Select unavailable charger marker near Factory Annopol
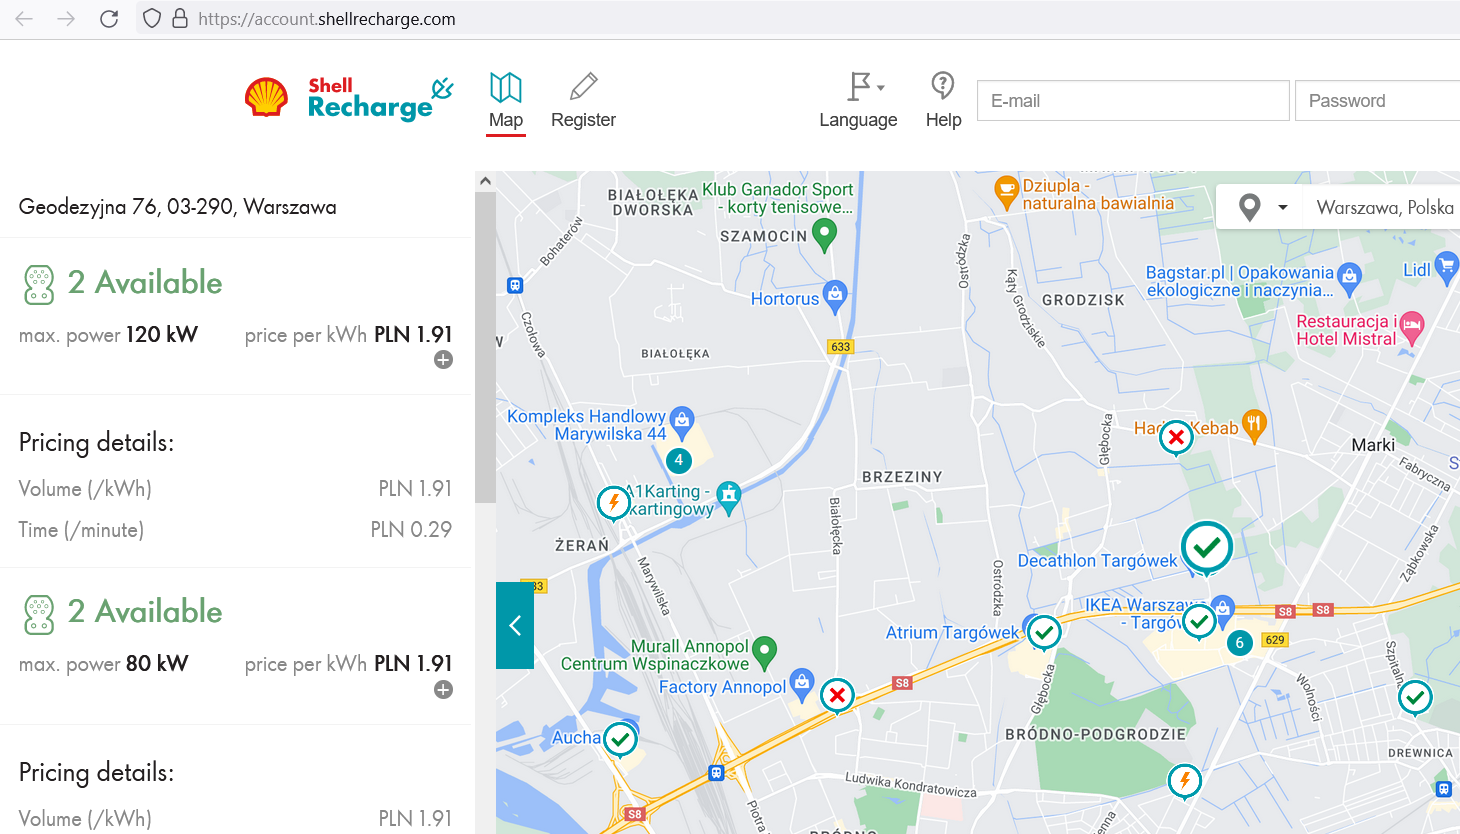Viewport: 1460px width, 834px height. pyautogui.click(x=837, y=695)
